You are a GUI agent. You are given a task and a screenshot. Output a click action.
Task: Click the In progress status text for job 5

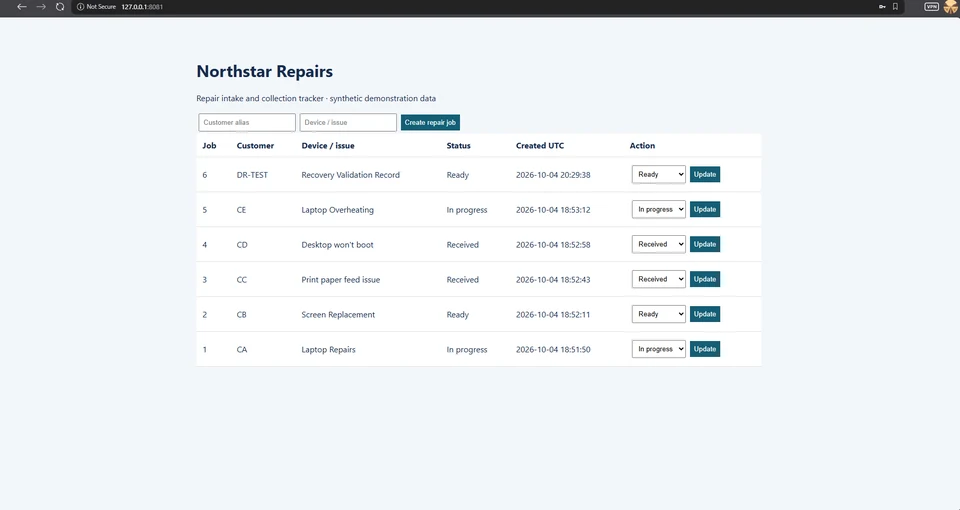(467, 210)
